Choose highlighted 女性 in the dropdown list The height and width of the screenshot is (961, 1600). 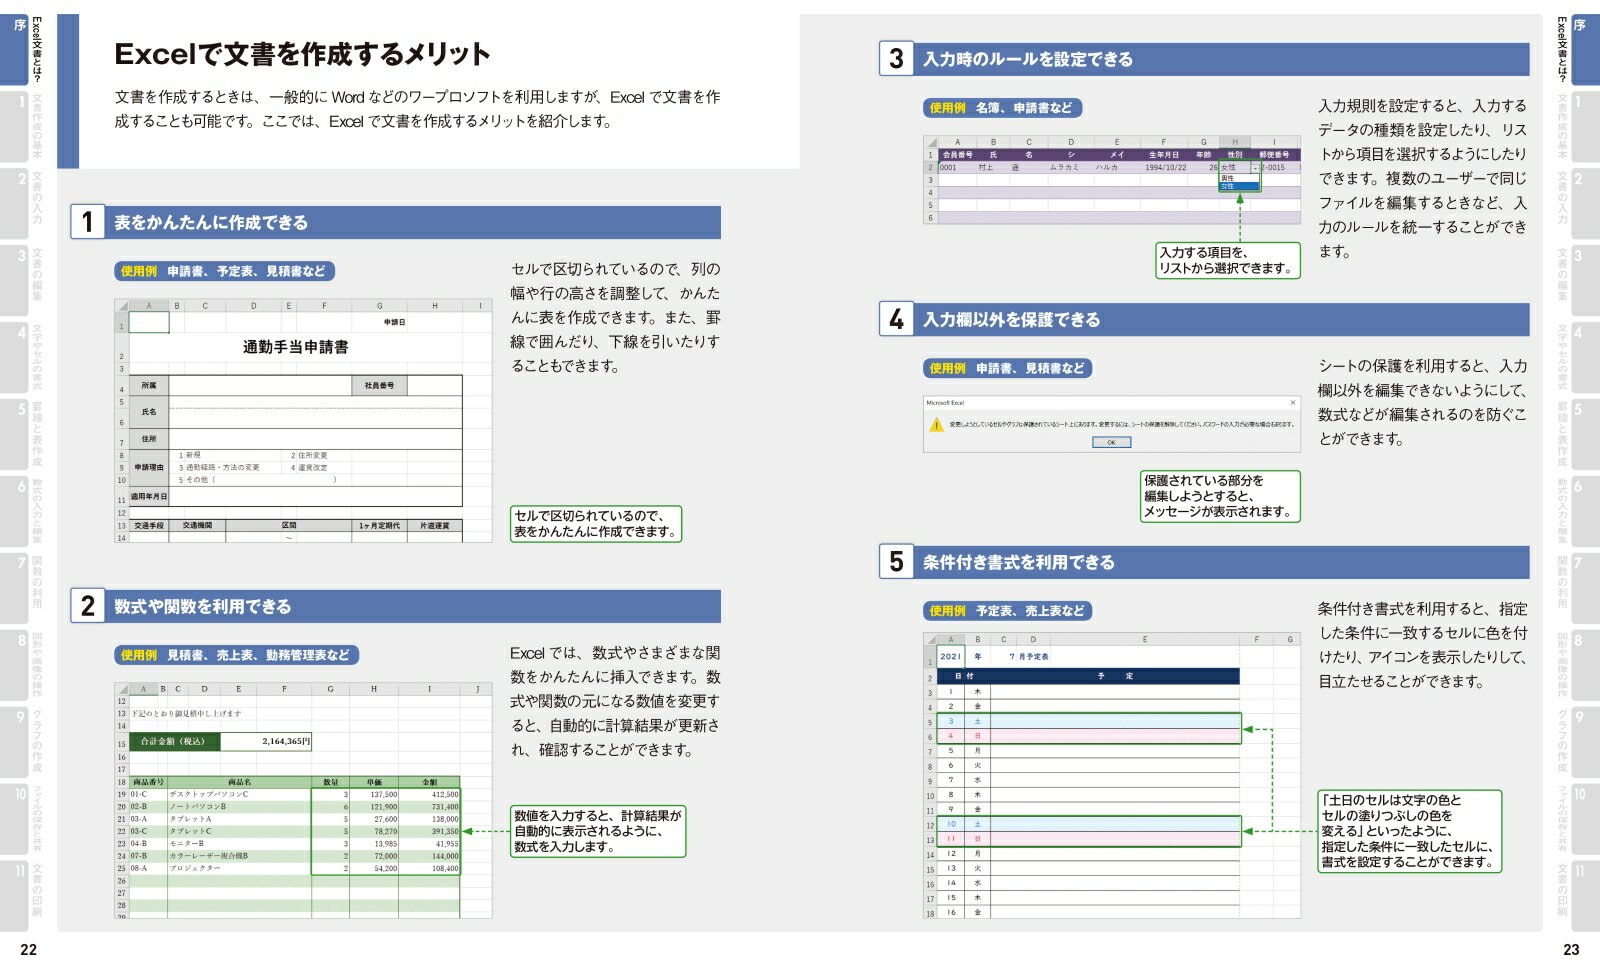click(1229, 186)
